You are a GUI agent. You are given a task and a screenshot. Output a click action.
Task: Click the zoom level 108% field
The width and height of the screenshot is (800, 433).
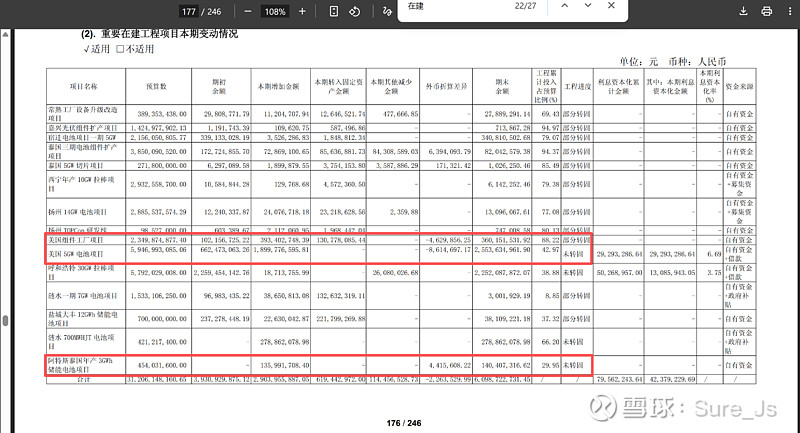coord(273,12)
